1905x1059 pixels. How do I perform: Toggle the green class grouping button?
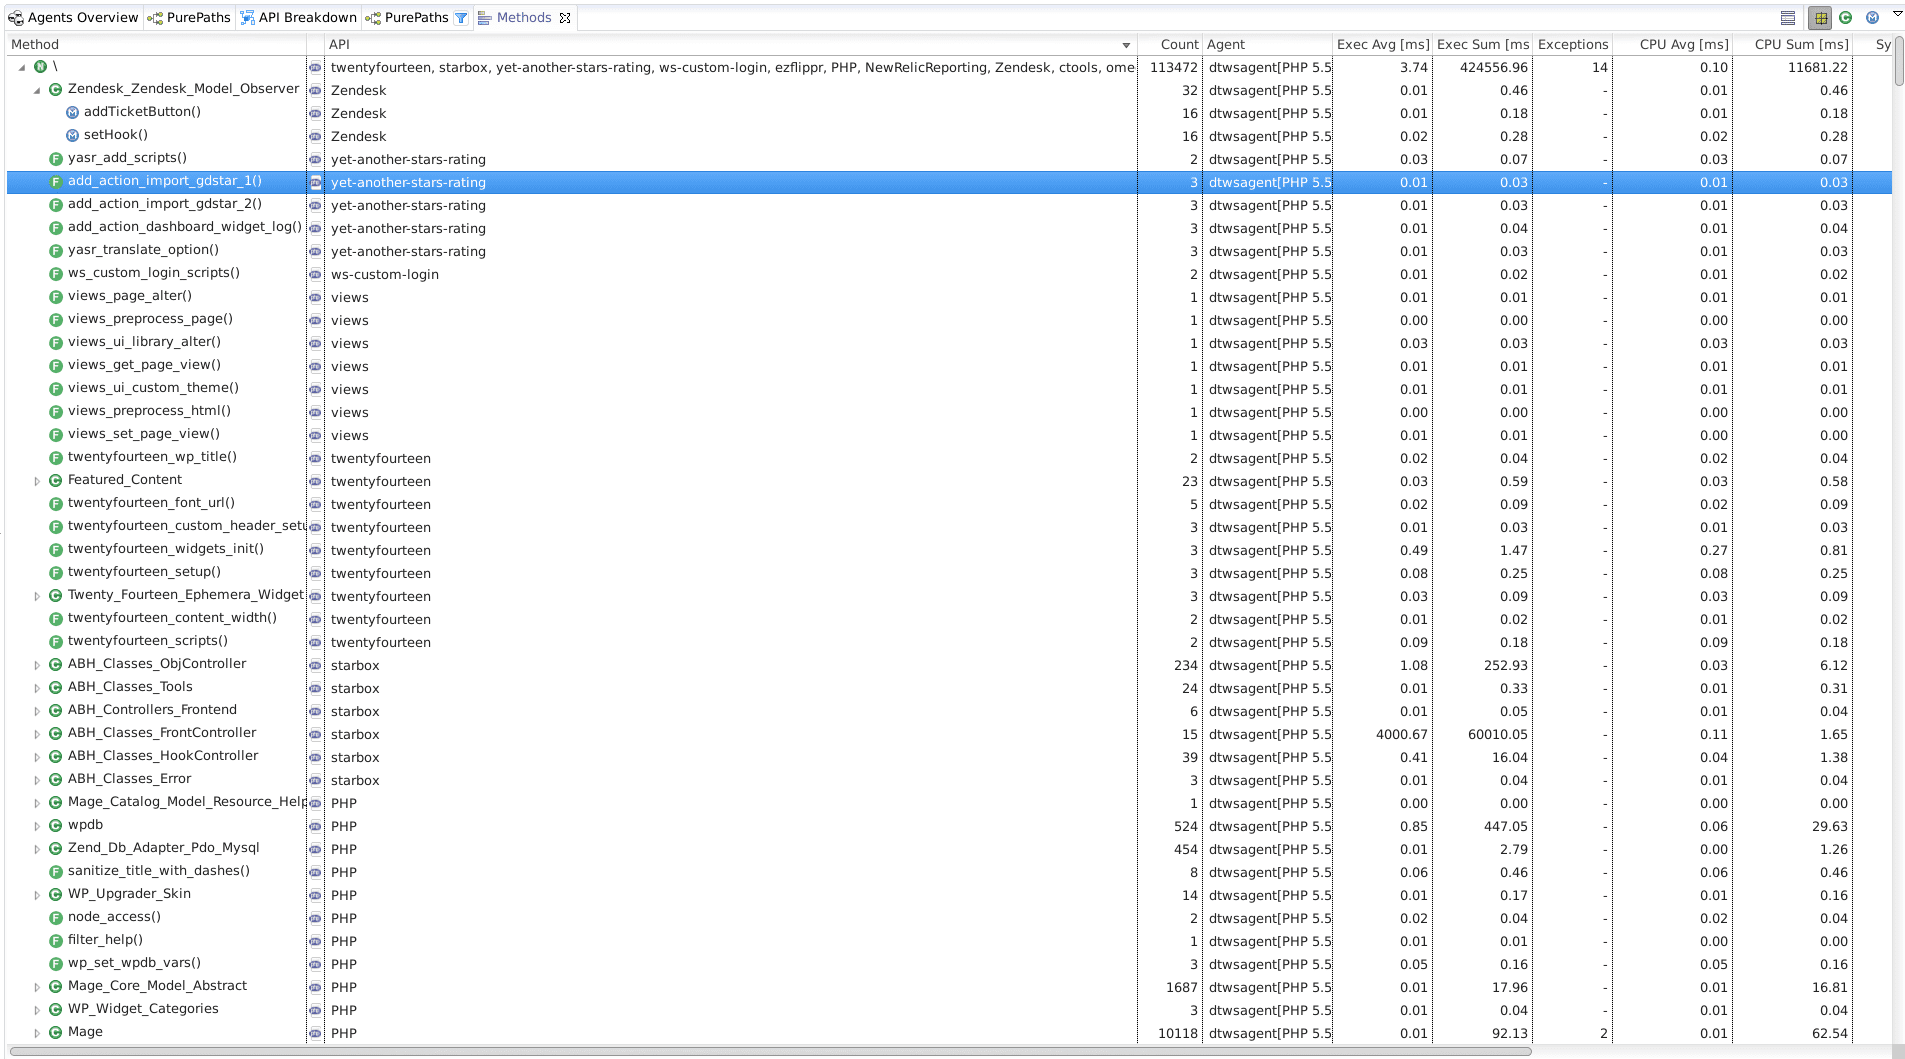click(1846, 18)
